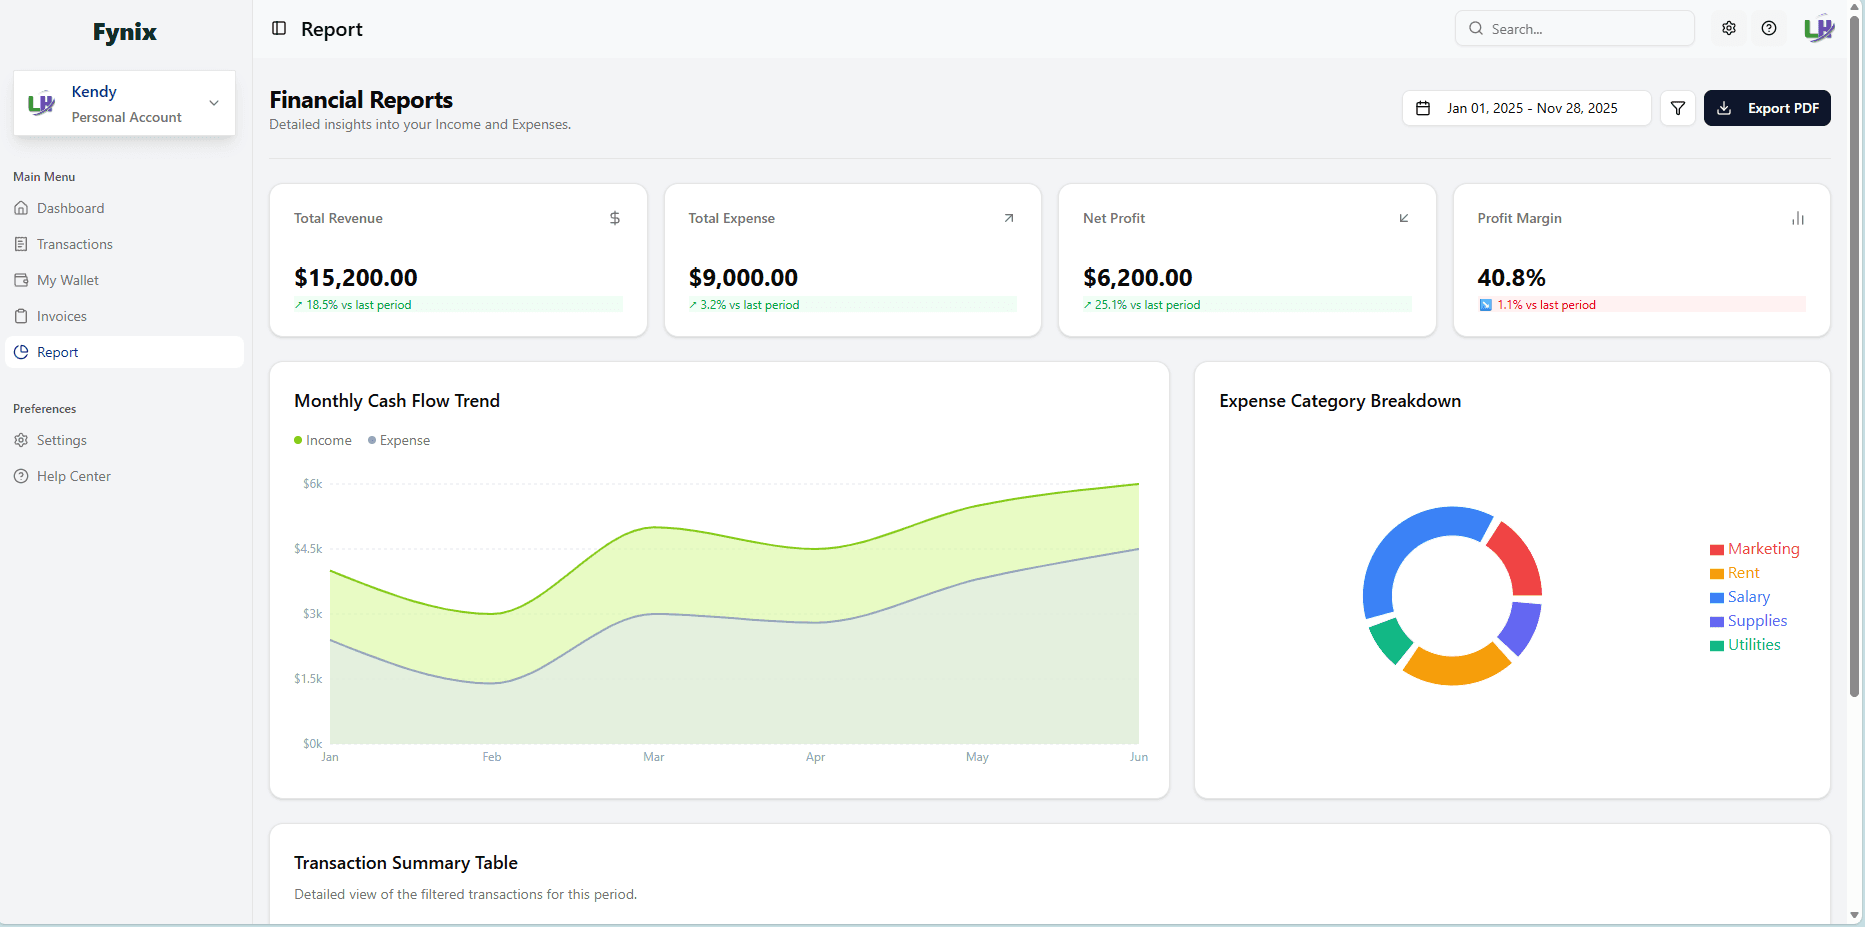Screen dimensions: 1865x927
Task: Toggle the Expense series in the cash flow legend
Action: (398, 440)
